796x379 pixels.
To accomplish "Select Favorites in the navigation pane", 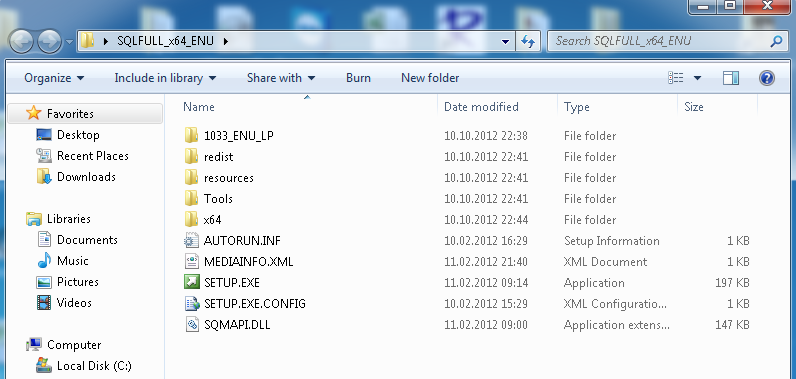I will point(70,113).
